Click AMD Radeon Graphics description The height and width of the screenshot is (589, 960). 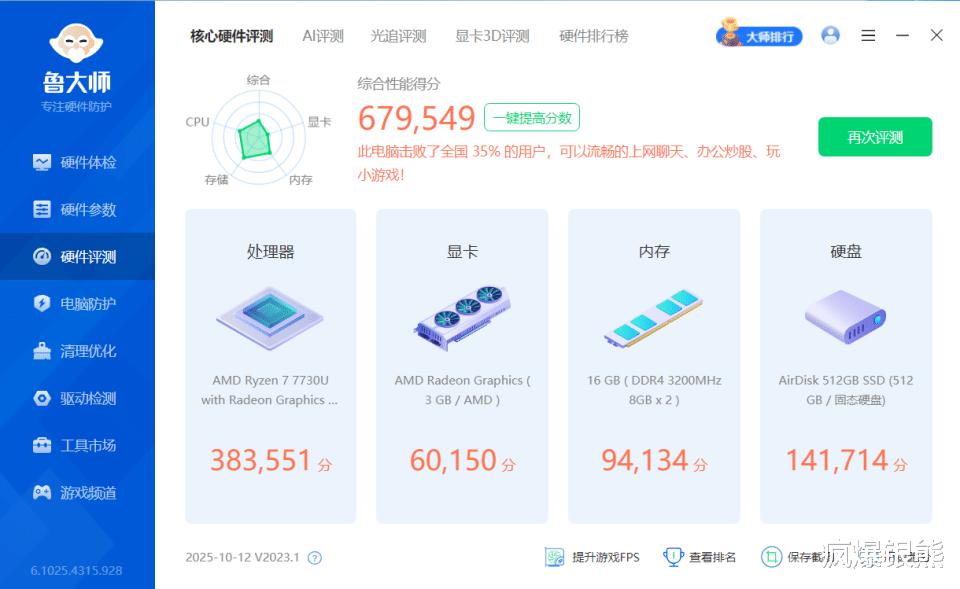click(x=462, y=390)
